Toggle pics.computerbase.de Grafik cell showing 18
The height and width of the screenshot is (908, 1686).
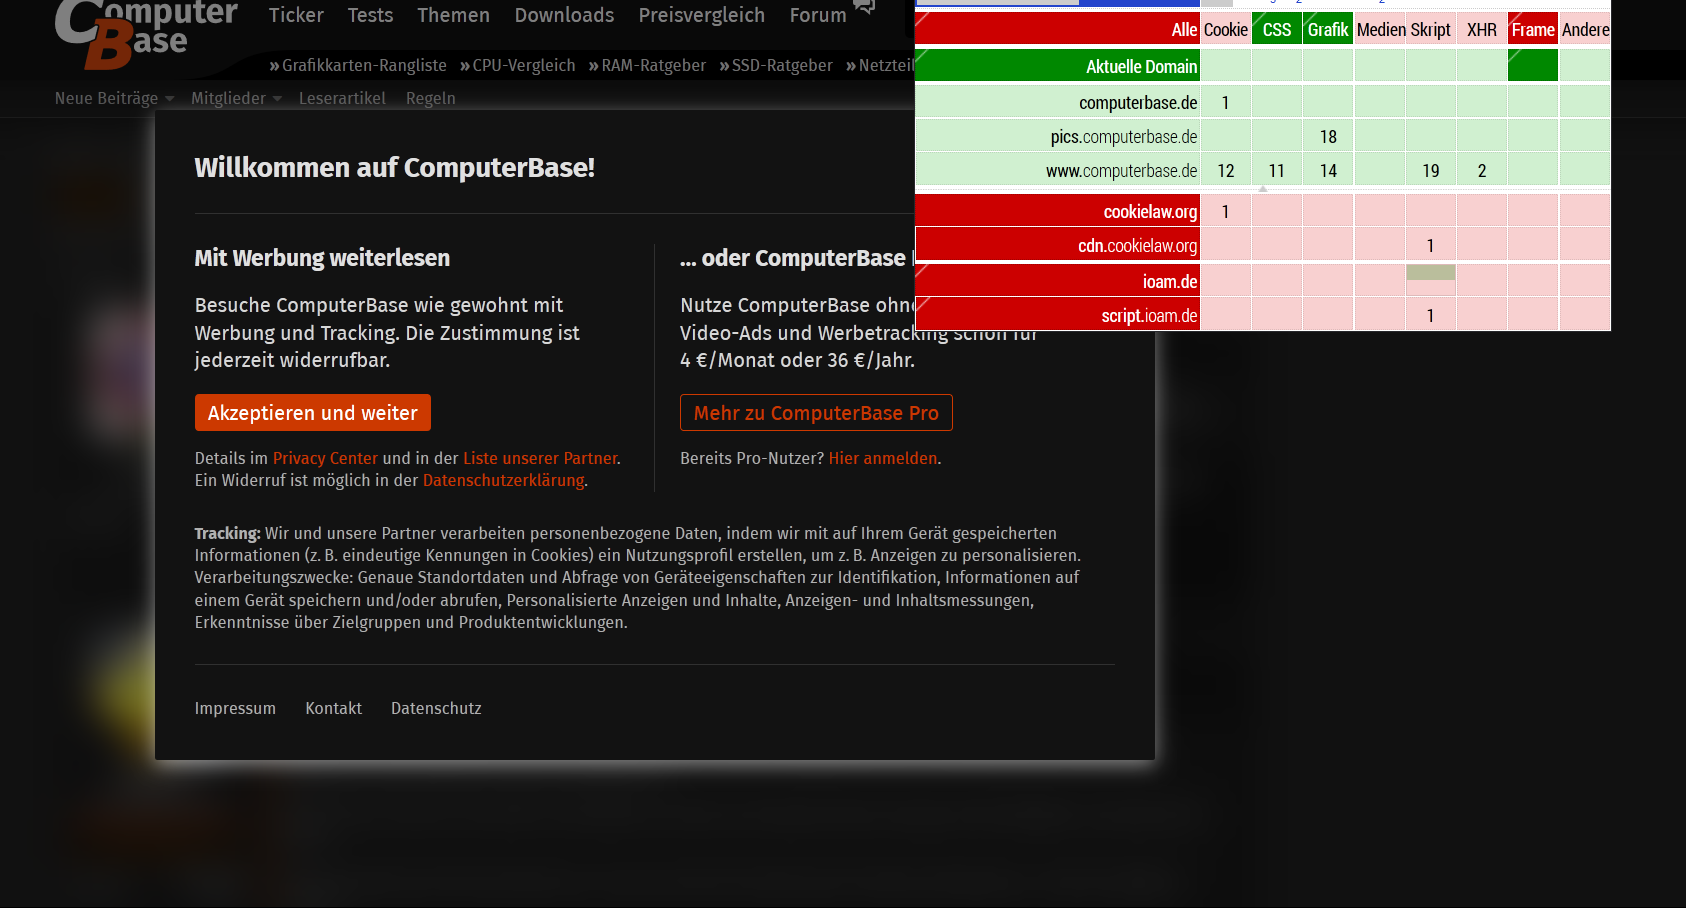1328,136
